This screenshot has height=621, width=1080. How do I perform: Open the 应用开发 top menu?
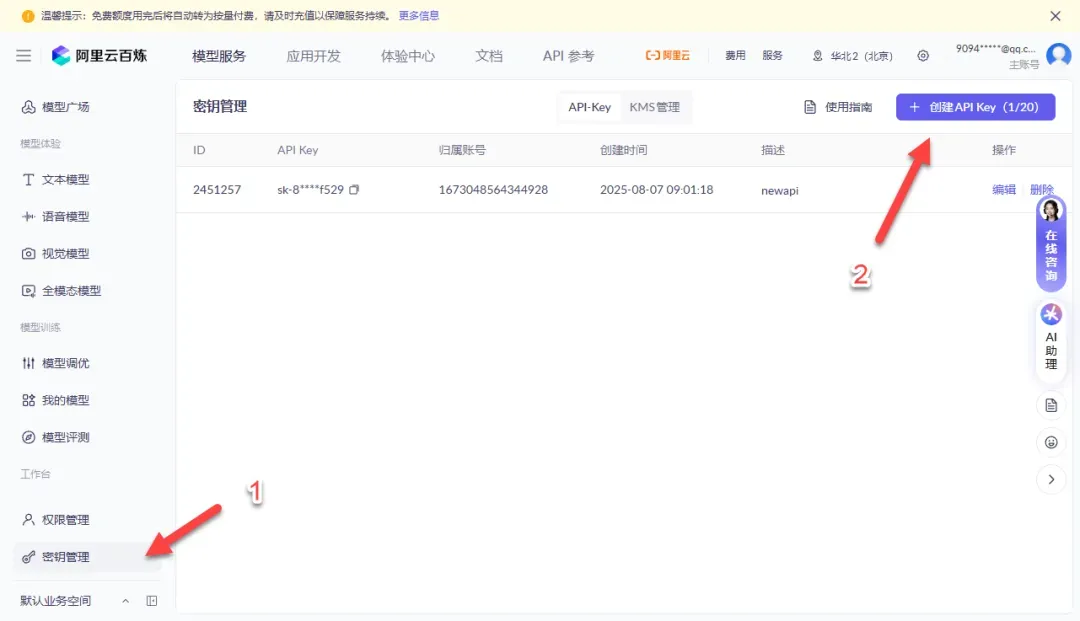pos(313,56)
